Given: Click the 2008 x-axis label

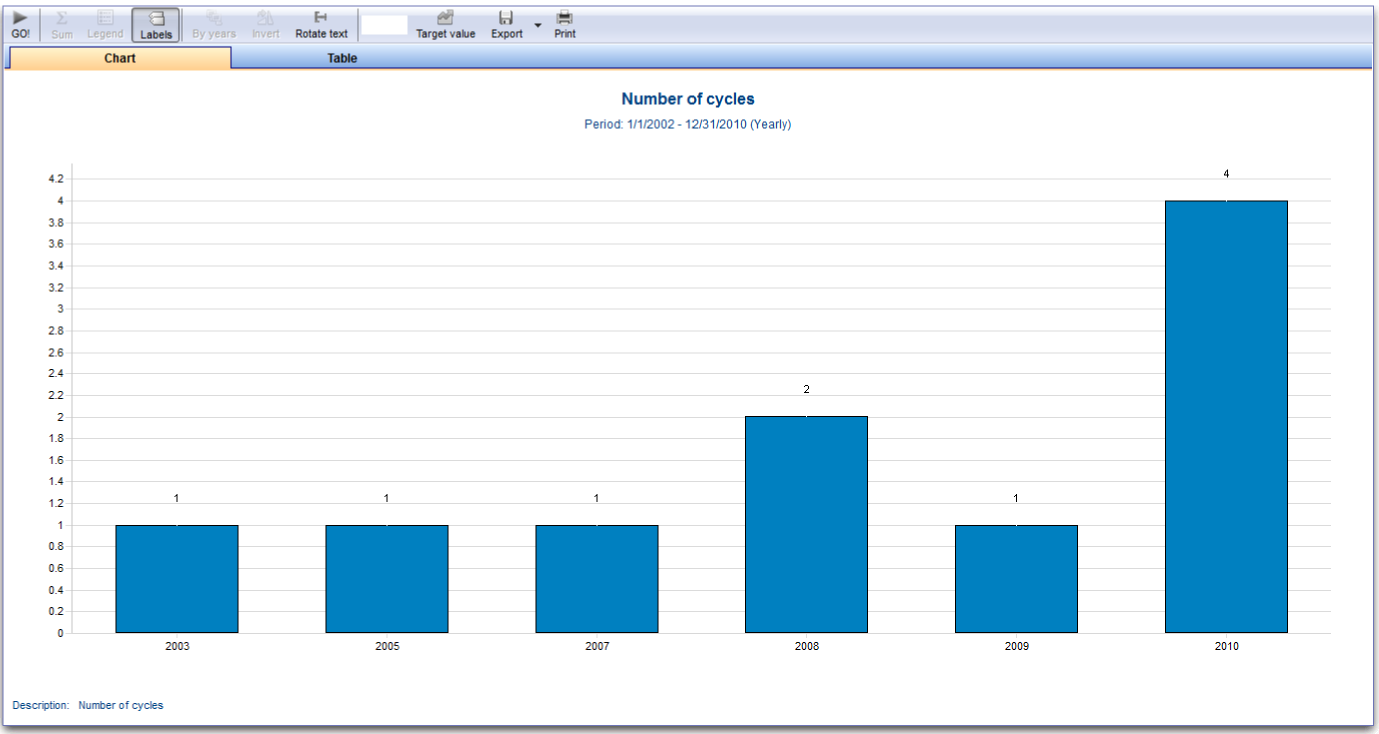Looking at the screenshot, I should [x=807, y=646].
